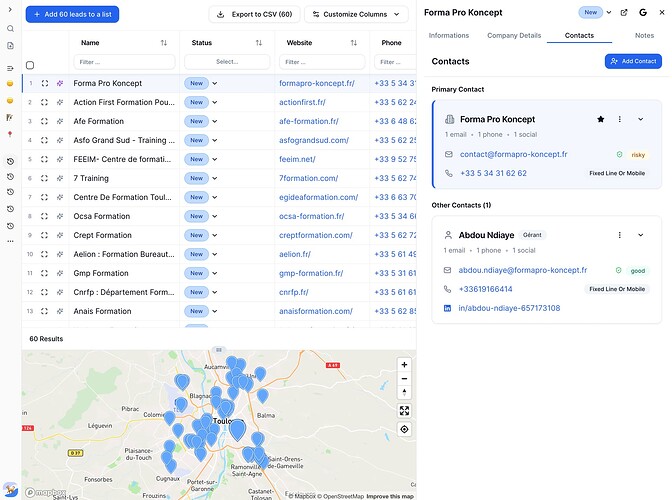Click enrich icon for 7 Training row
The image size is (672, 500).
tap(60, 178)
